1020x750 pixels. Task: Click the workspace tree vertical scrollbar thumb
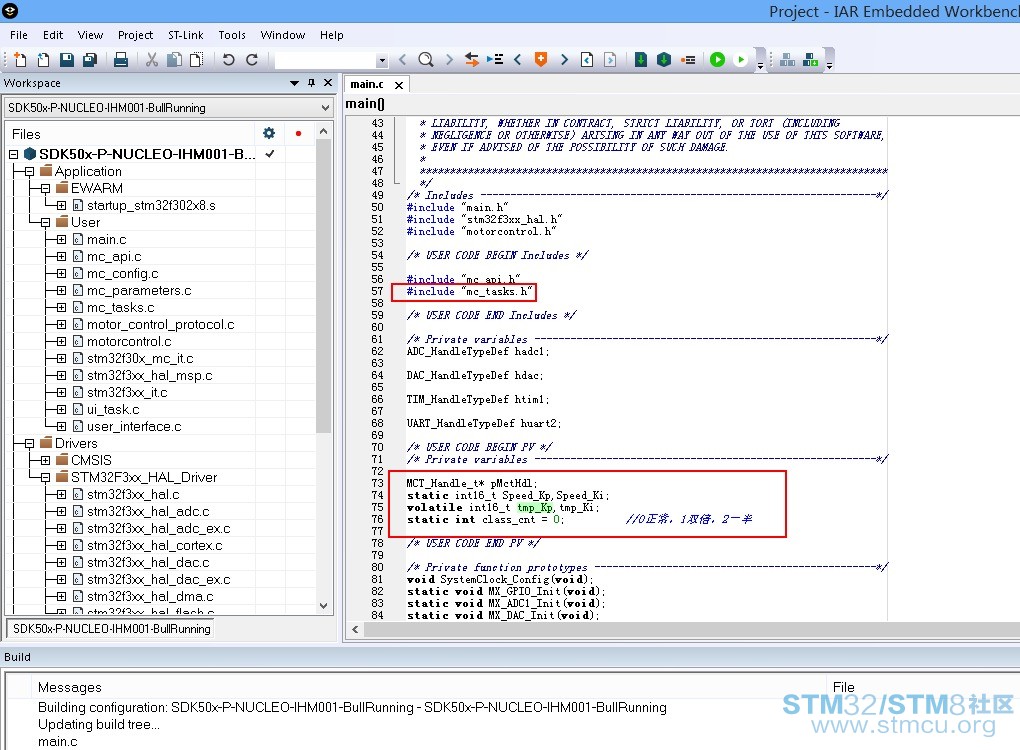click(323, 286)
